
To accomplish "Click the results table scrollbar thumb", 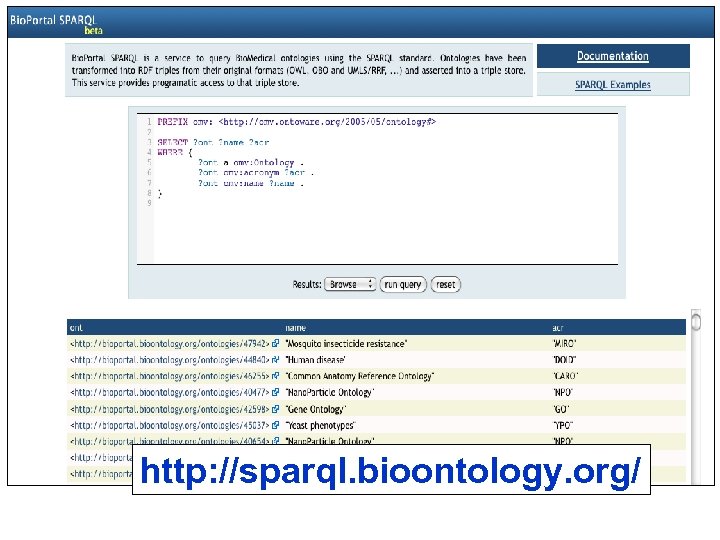I will 696,321.
